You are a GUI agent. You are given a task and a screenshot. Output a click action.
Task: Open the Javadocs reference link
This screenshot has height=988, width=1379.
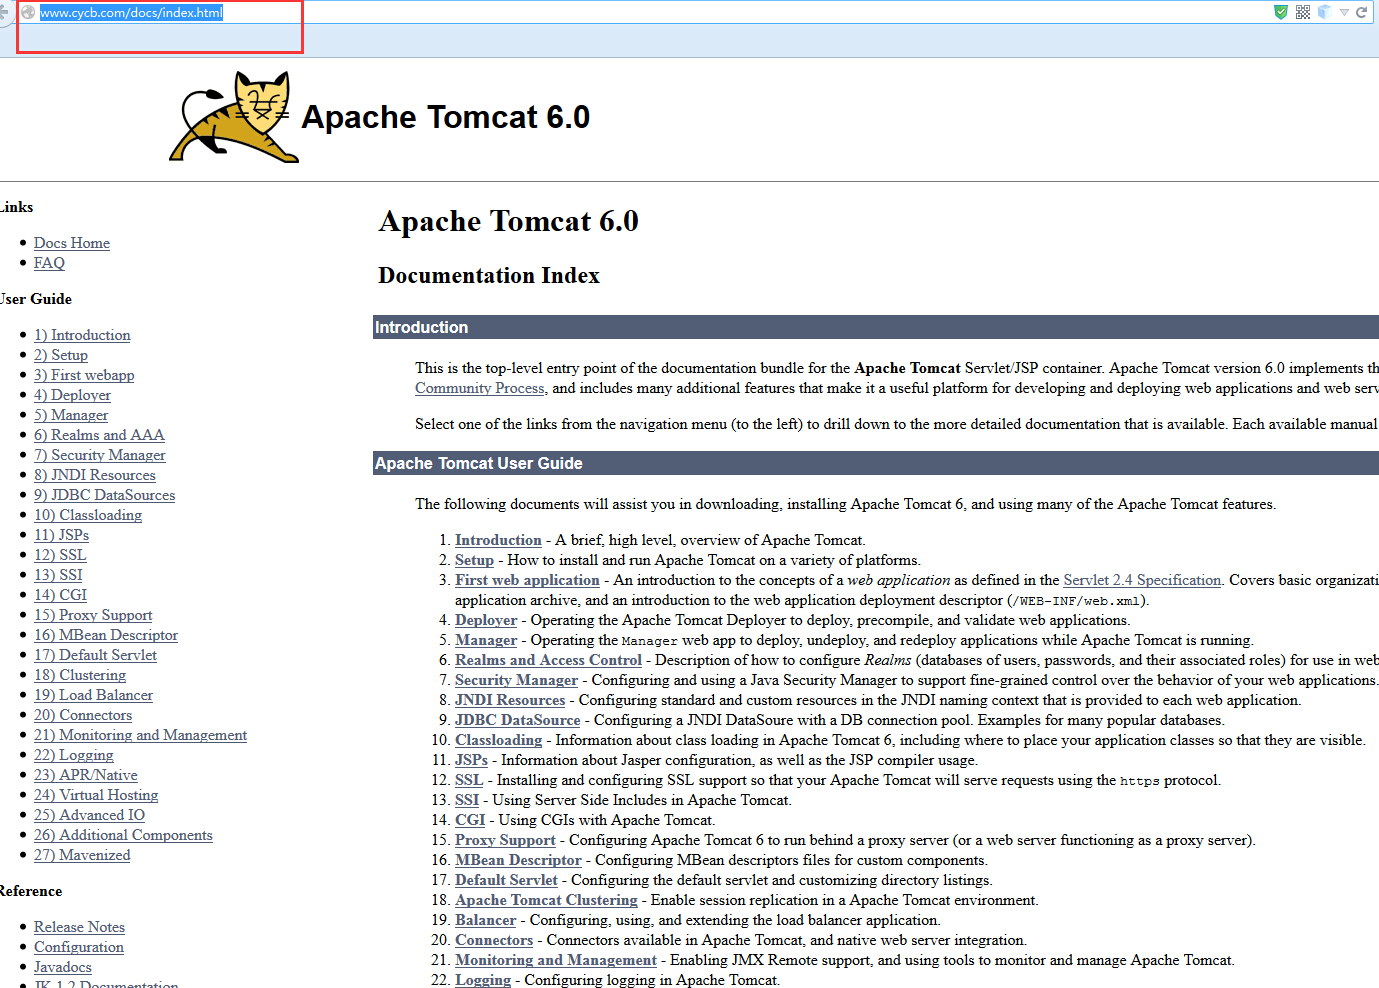pos(63,967)
